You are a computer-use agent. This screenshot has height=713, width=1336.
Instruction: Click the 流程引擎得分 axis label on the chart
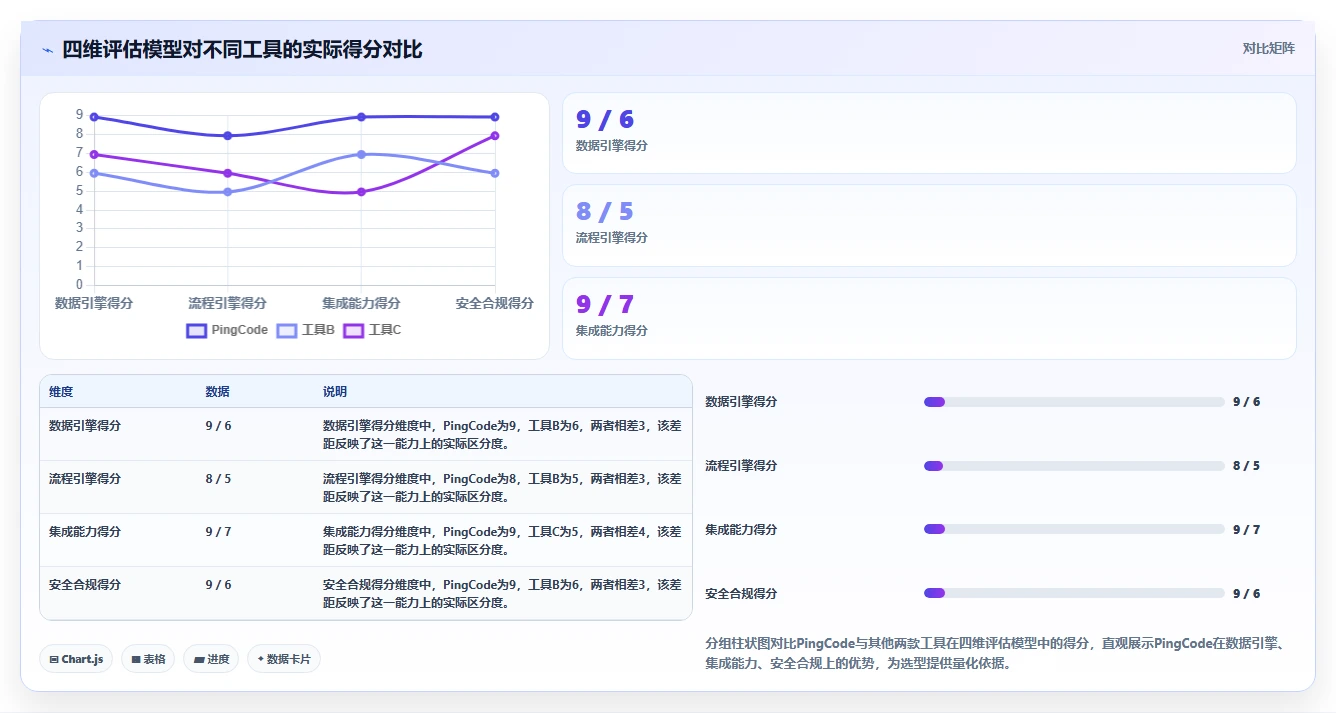click(x=228, y=303)
